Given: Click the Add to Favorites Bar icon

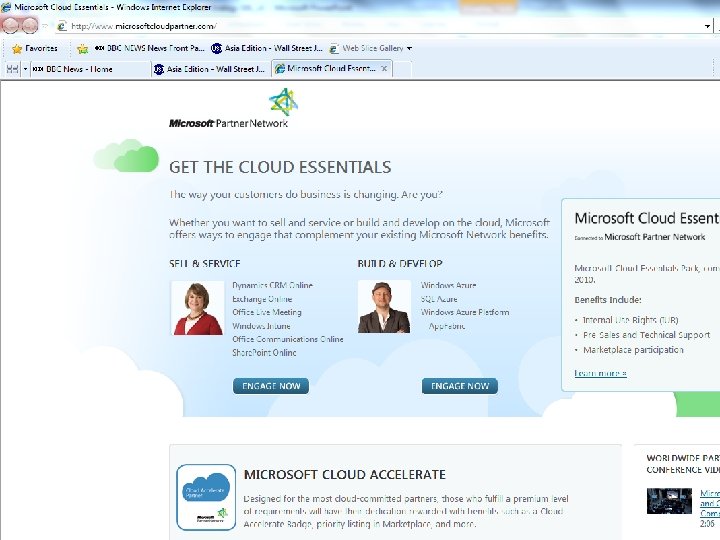Looking at the screenshot, I should click(x=83, y=49).
